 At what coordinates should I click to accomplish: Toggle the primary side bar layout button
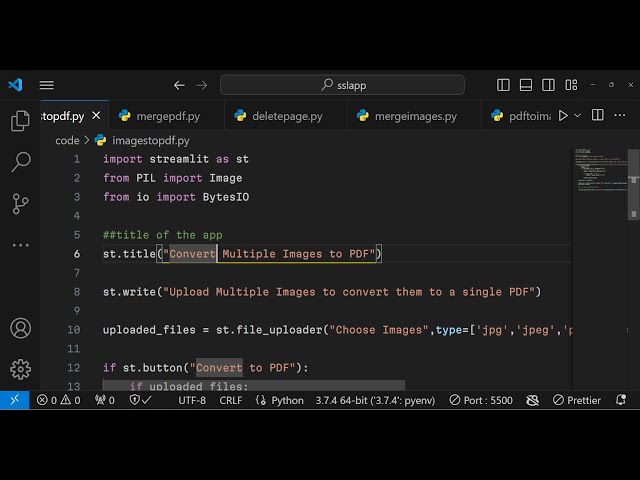pos(504,85)
